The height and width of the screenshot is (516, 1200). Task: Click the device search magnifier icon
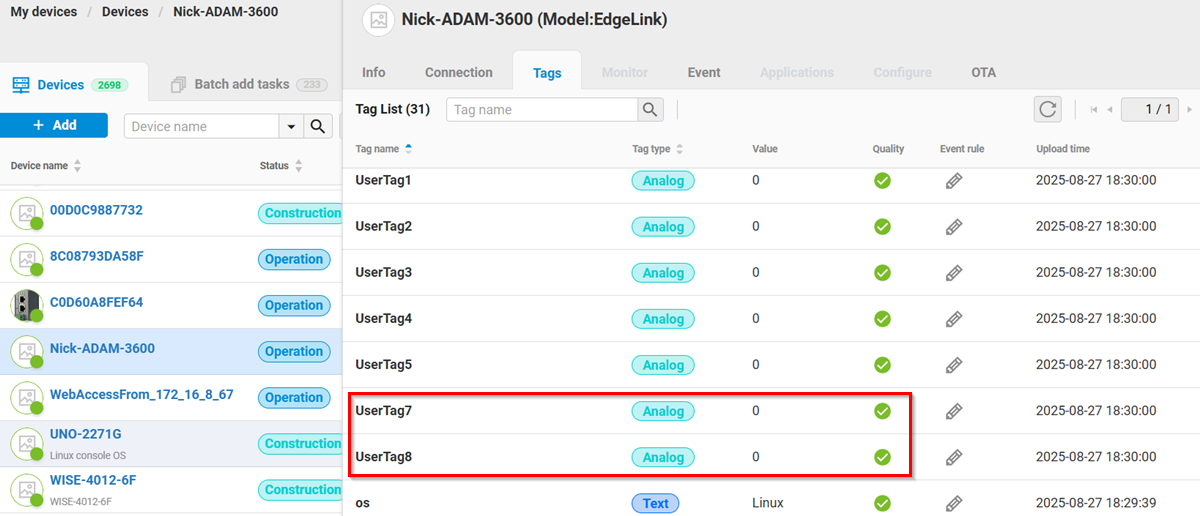tap(318, 126)
